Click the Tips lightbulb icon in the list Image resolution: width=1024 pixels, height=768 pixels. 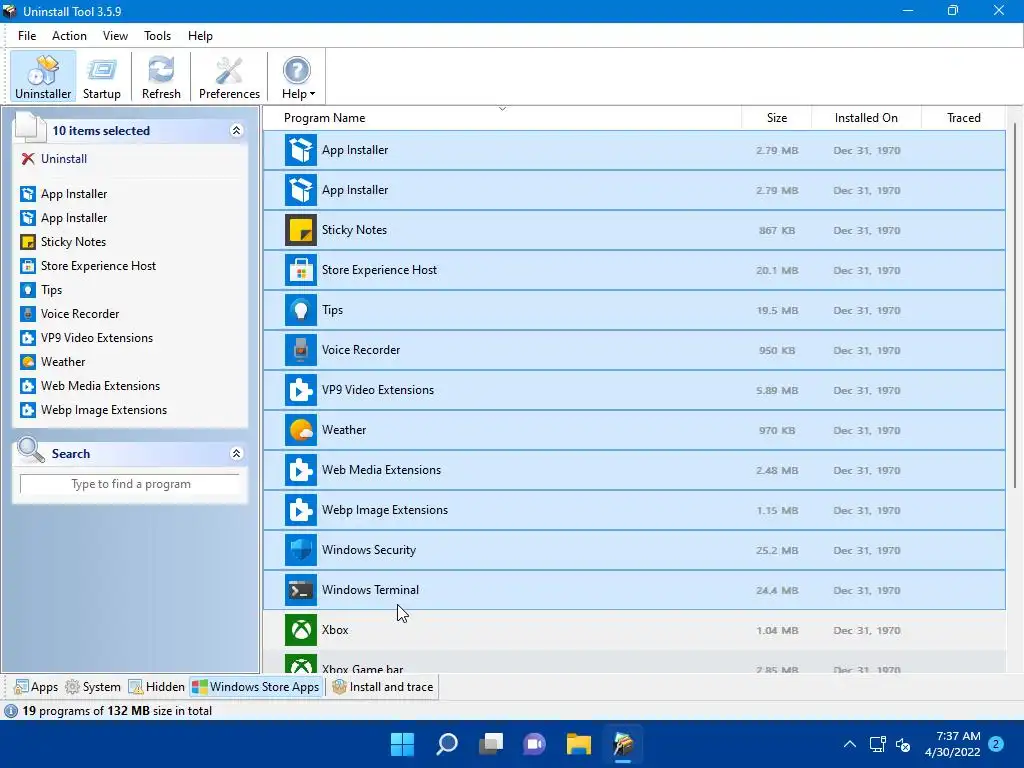coord(301,310)
